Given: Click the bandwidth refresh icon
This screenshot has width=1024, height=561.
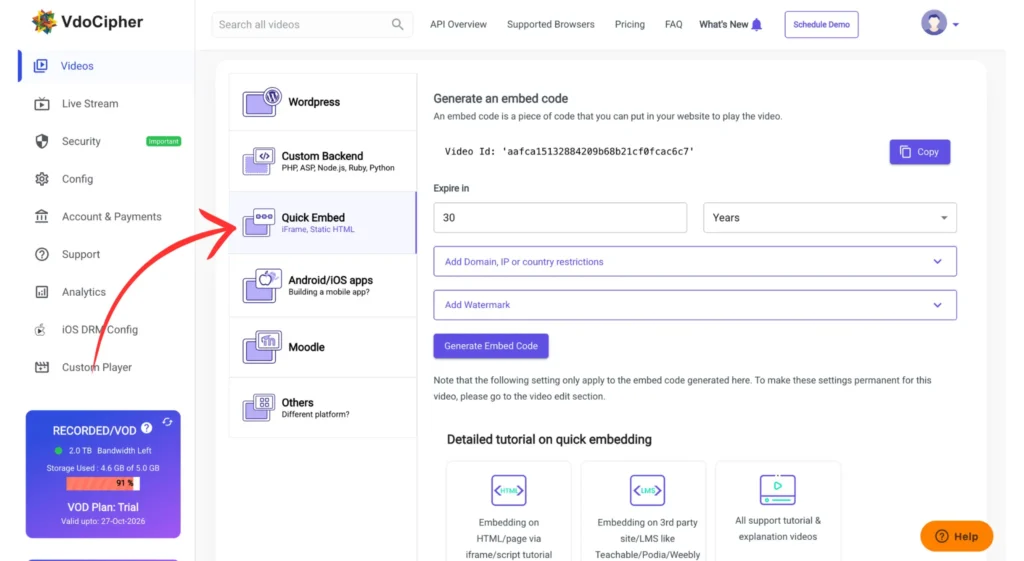Looking at the screenshot, I should [167, 422].
